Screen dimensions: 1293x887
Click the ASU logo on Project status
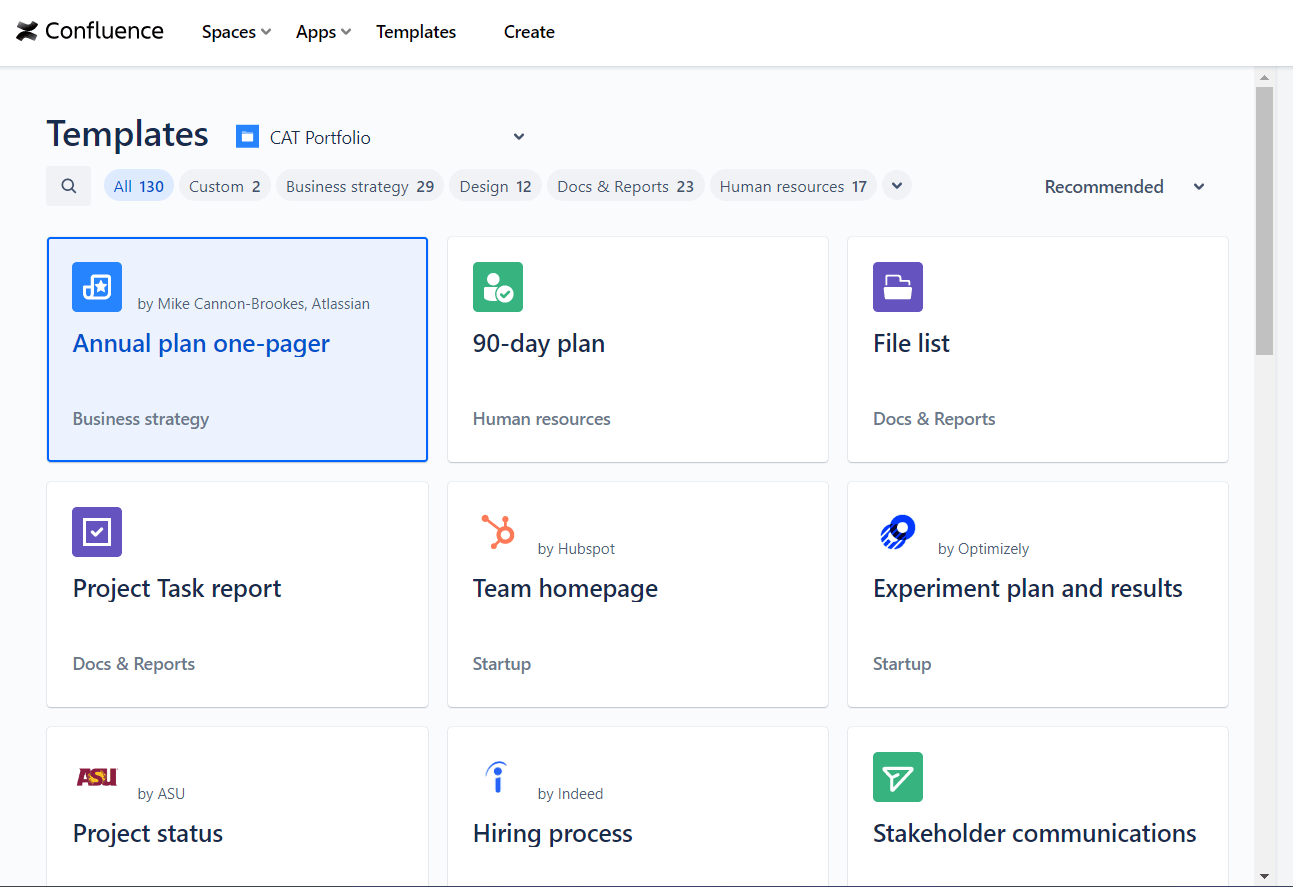[x=96, y=777]
